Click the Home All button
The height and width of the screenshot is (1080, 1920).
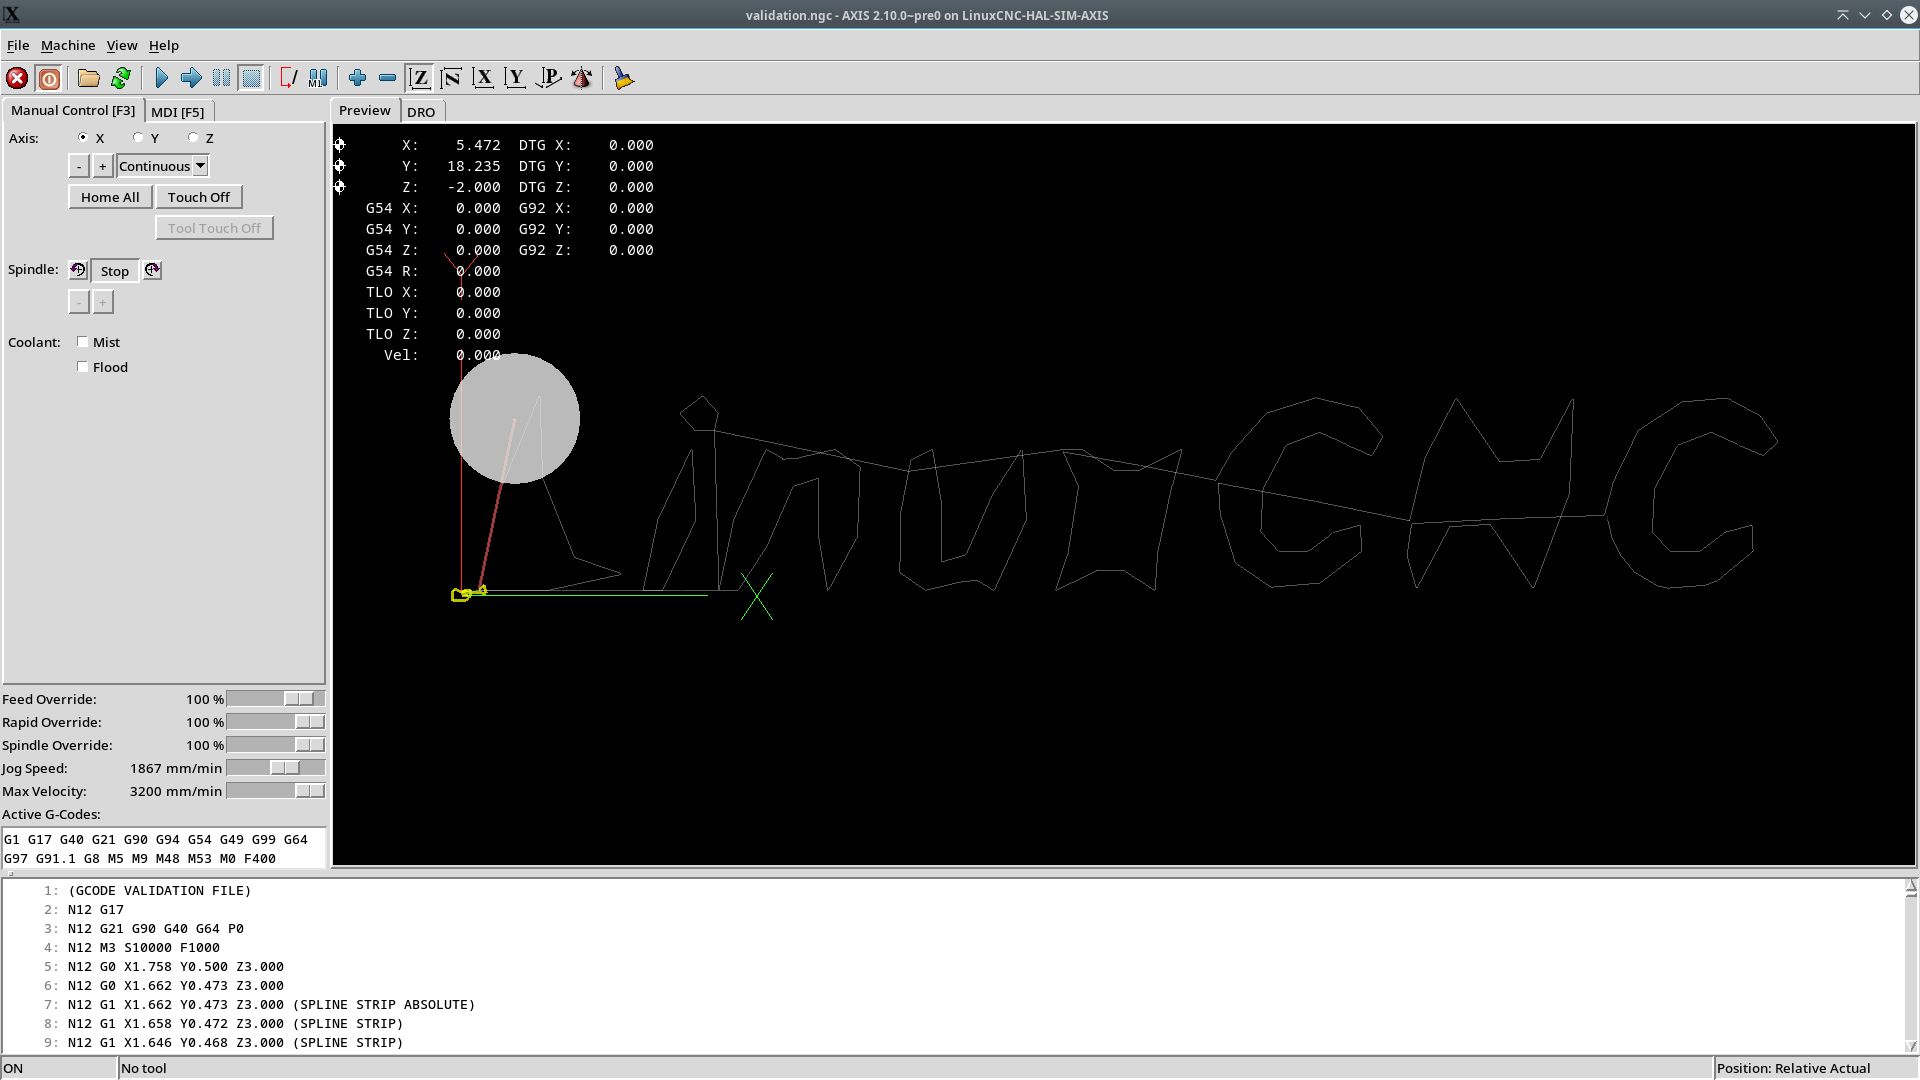pos(110,197)
